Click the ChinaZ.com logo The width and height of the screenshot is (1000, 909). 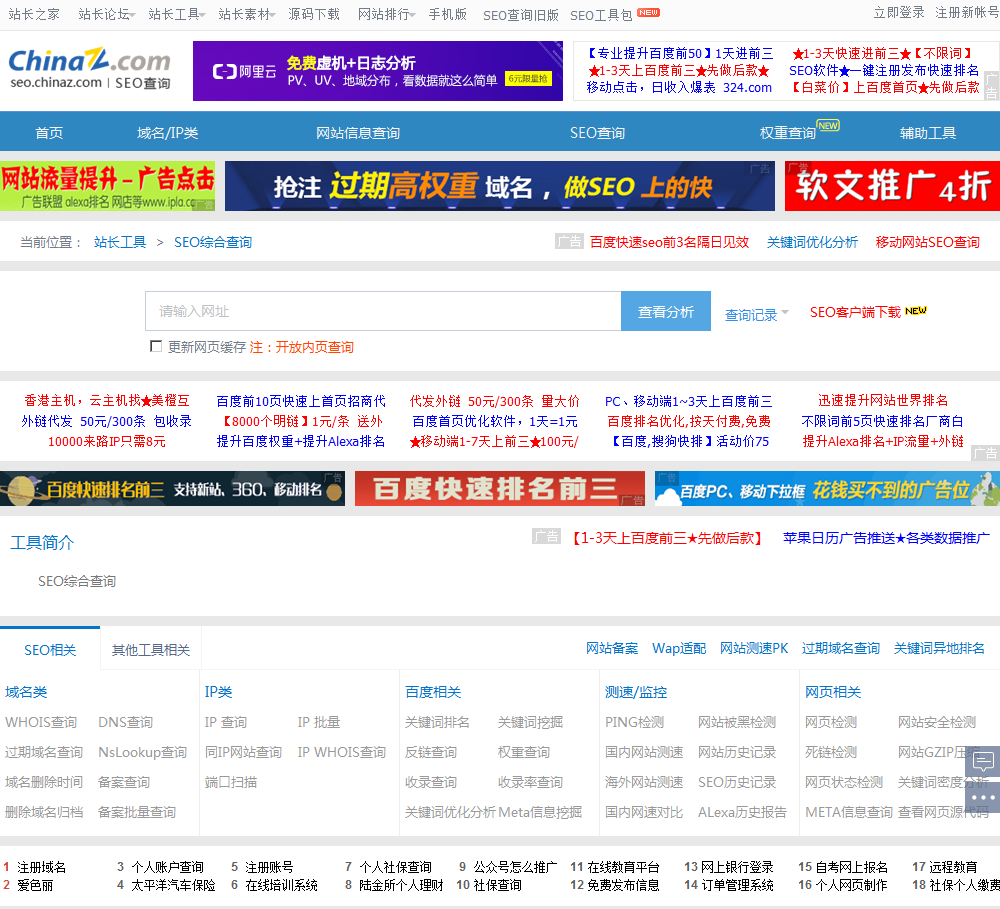click(89, 69)
